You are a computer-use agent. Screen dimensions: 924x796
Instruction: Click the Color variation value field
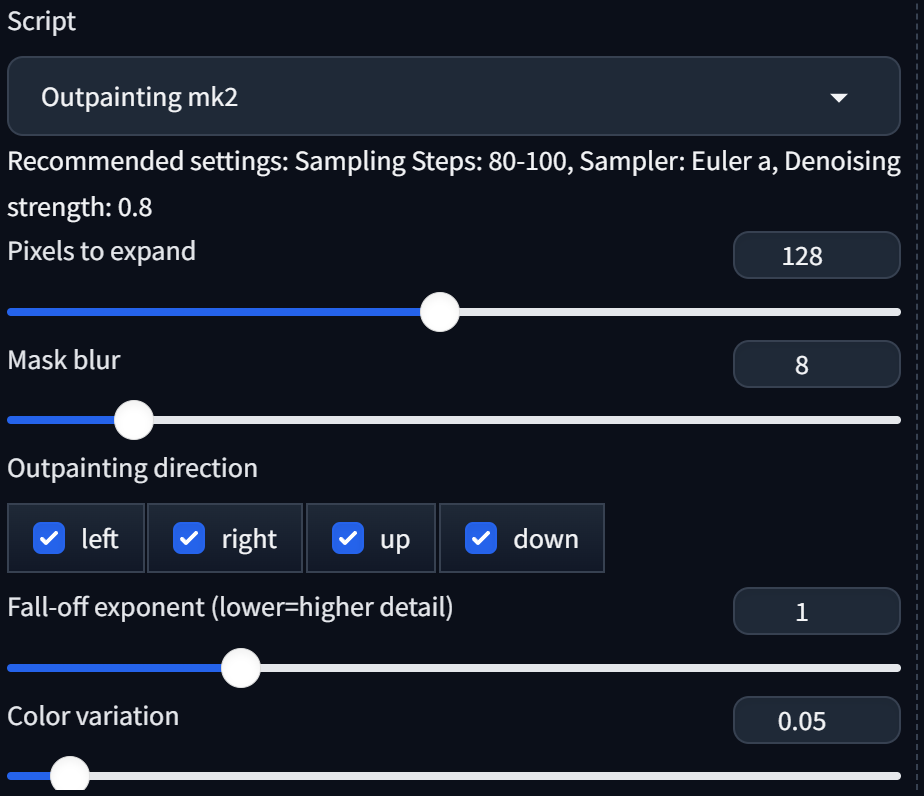pyautogui.click(x=816, y=721)
